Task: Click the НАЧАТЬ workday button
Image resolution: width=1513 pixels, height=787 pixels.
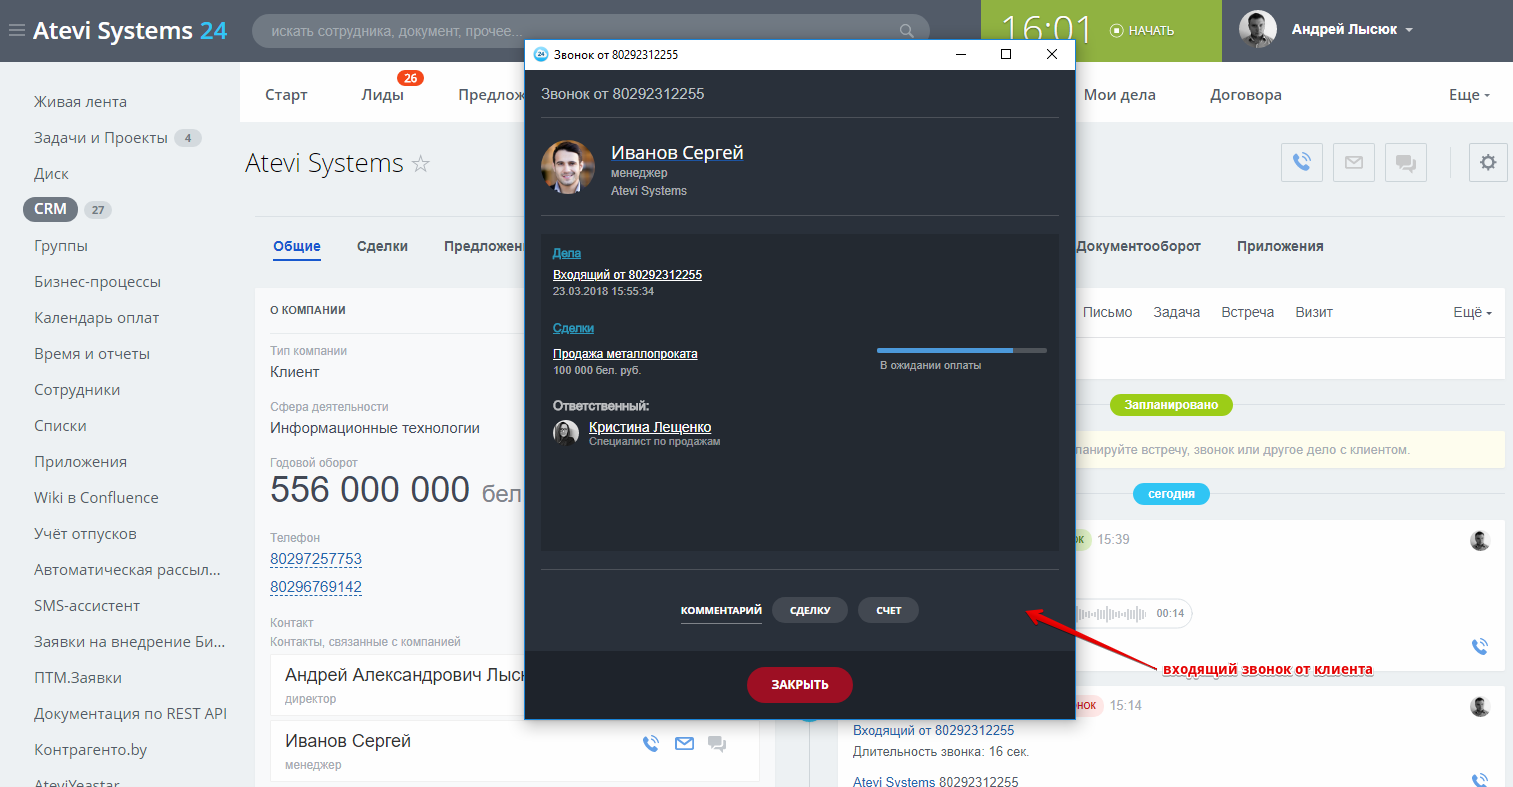Action: [1142, 31]
